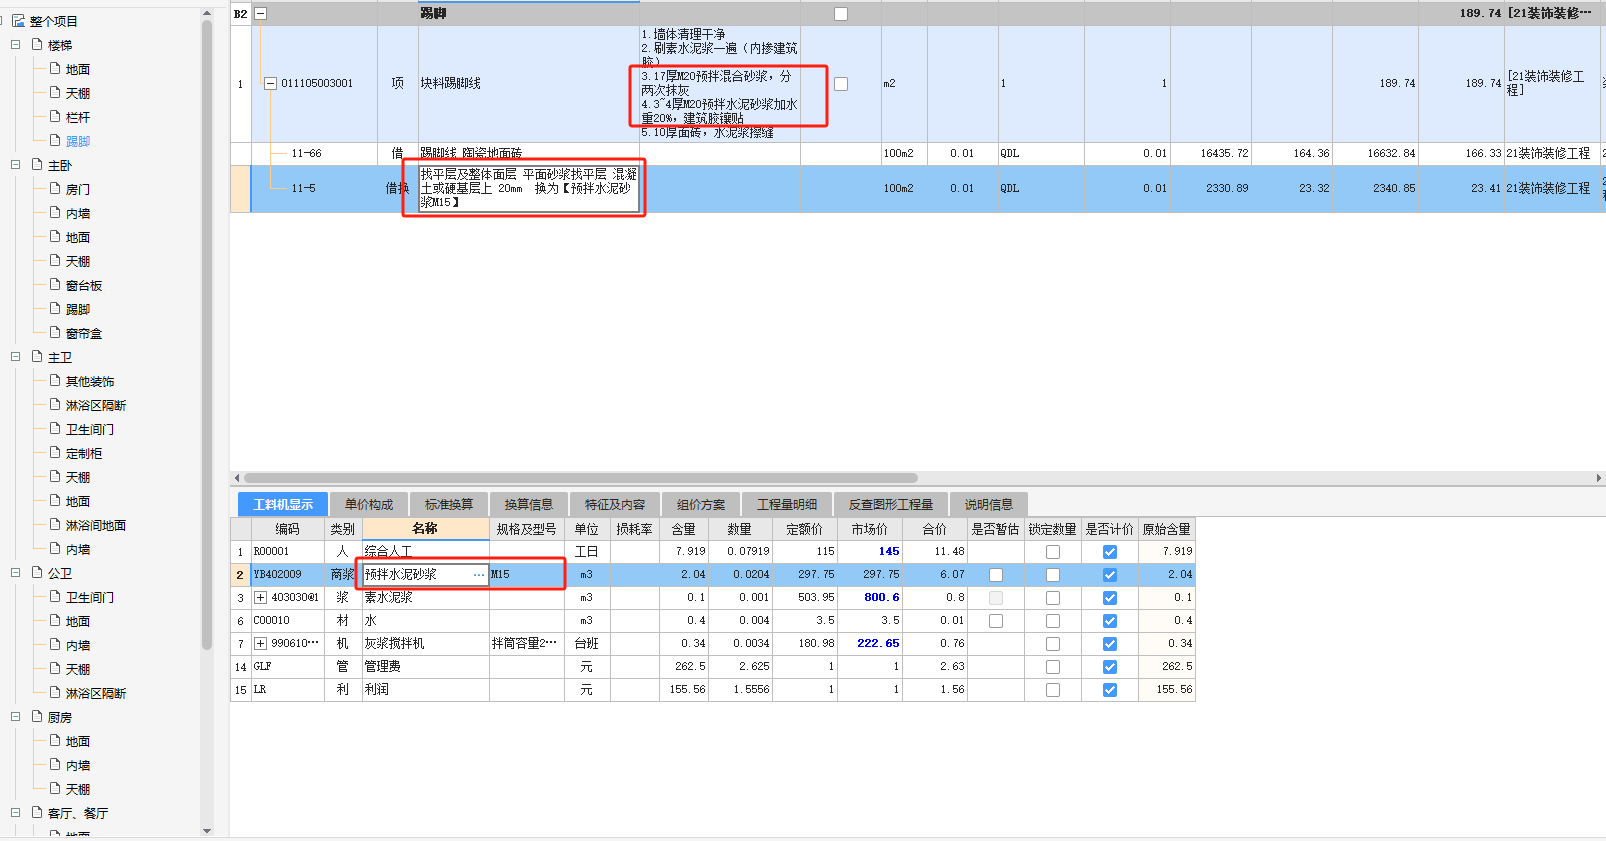1606x841 pixels.
Task: Expand material row 403030@1
Action: 260,597
